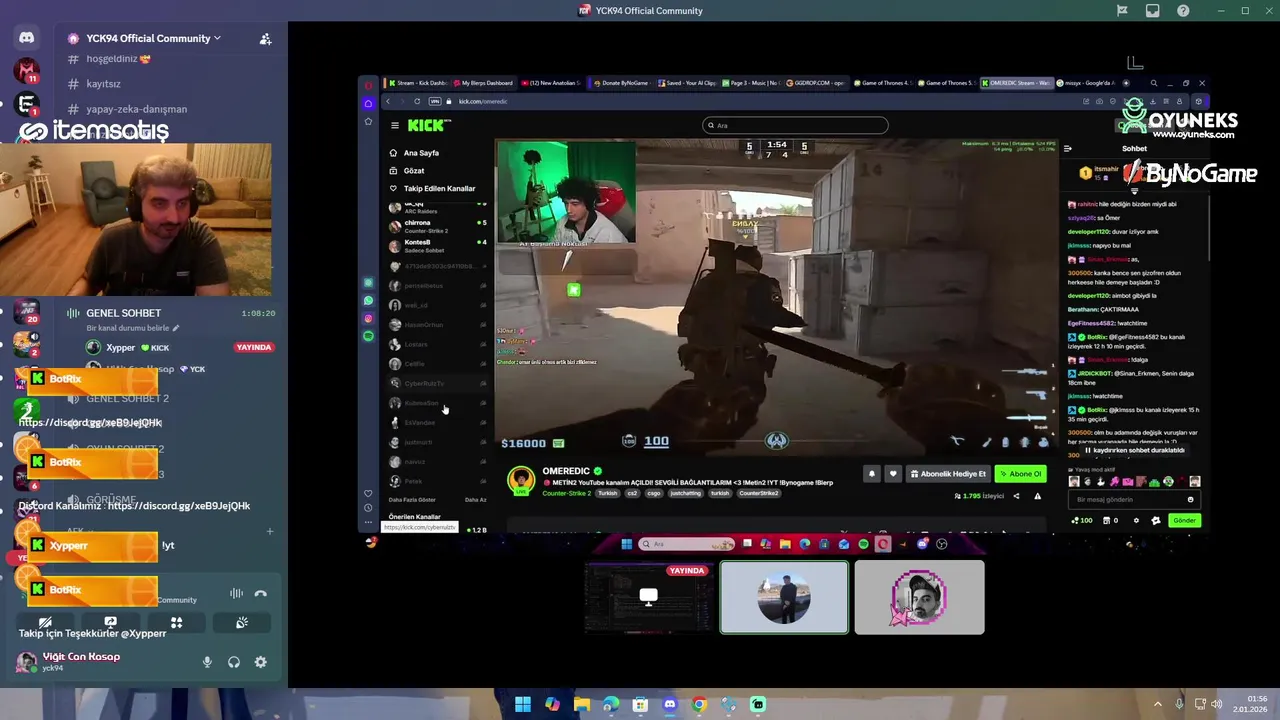This screenshot has height=720, width=1280.
Task: Expand YCK94 Official Community server menu
Action: (154, 38)
